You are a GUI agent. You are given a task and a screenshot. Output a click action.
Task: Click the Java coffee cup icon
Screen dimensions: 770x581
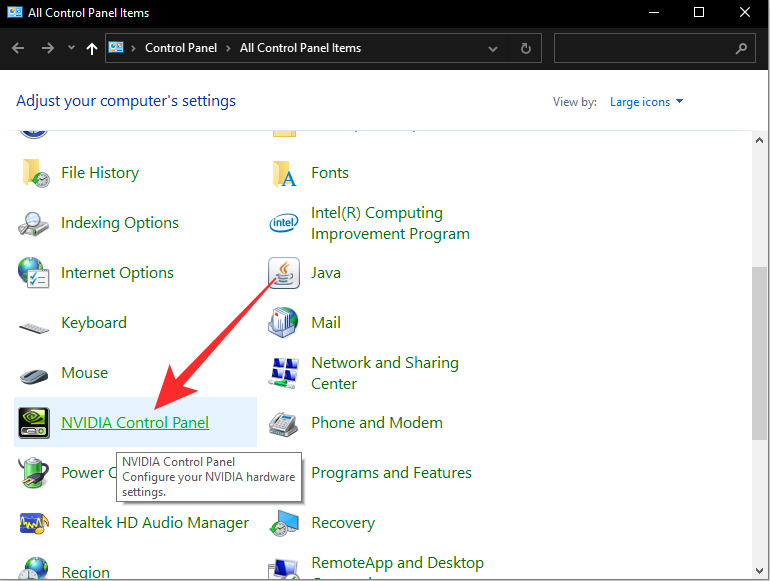point(285,273)
